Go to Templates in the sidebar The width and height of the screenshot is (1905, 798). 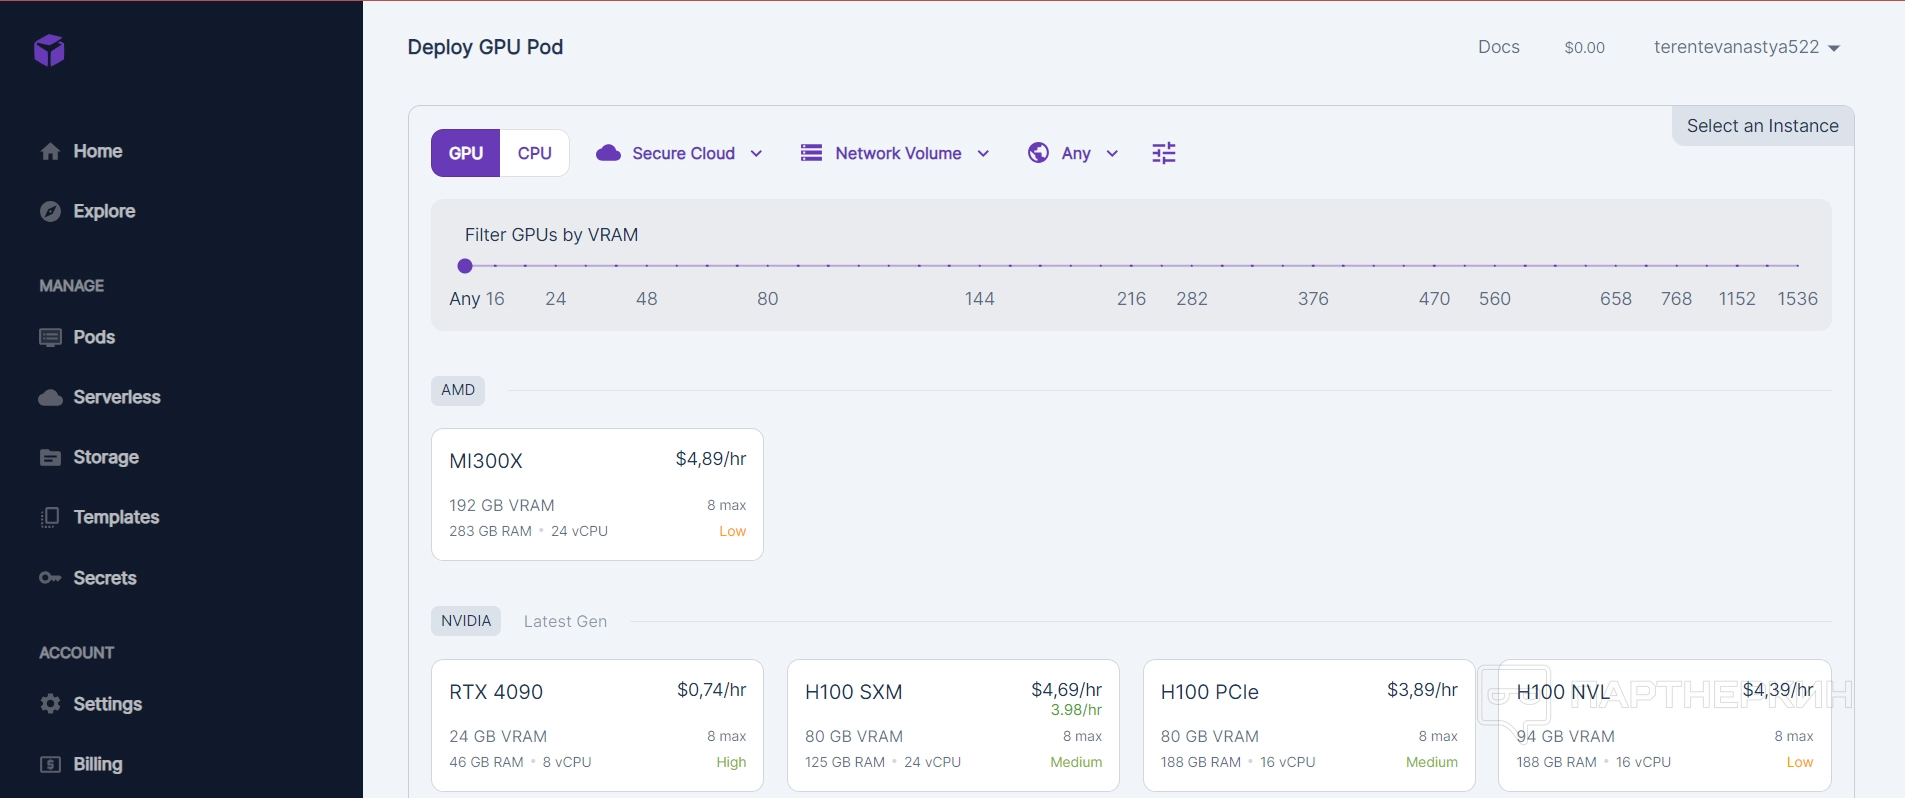116,517
